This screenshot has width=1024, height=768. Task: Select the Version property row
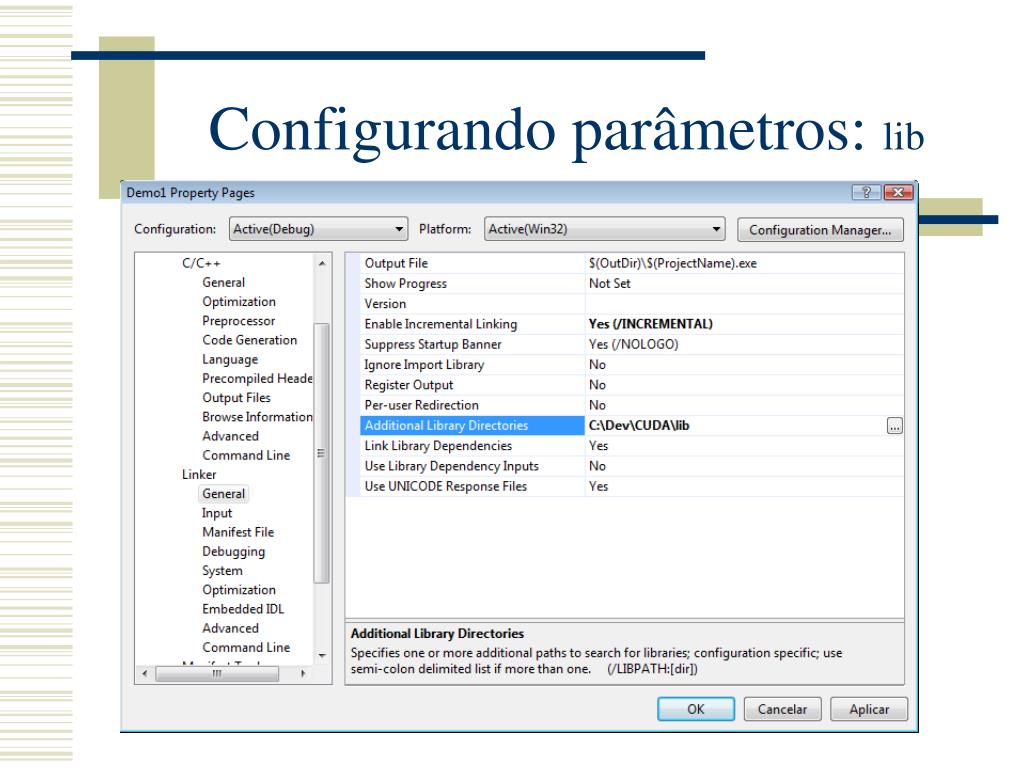[x=632, y=304]
